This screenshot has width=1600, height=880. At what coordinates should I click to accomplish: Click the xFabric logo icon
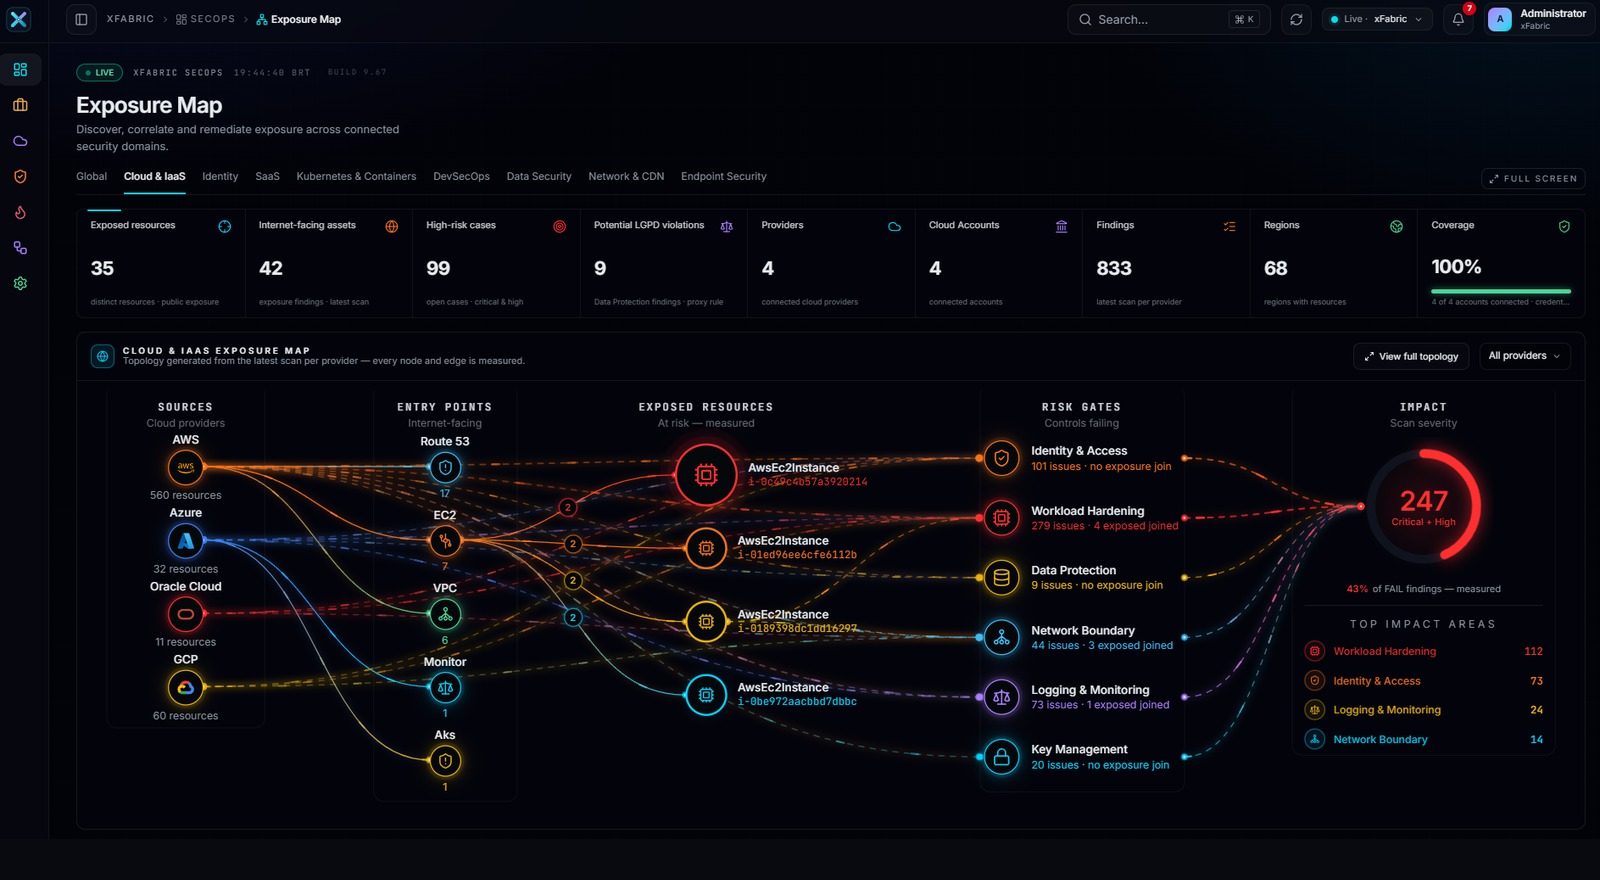[x=19, y=19]
